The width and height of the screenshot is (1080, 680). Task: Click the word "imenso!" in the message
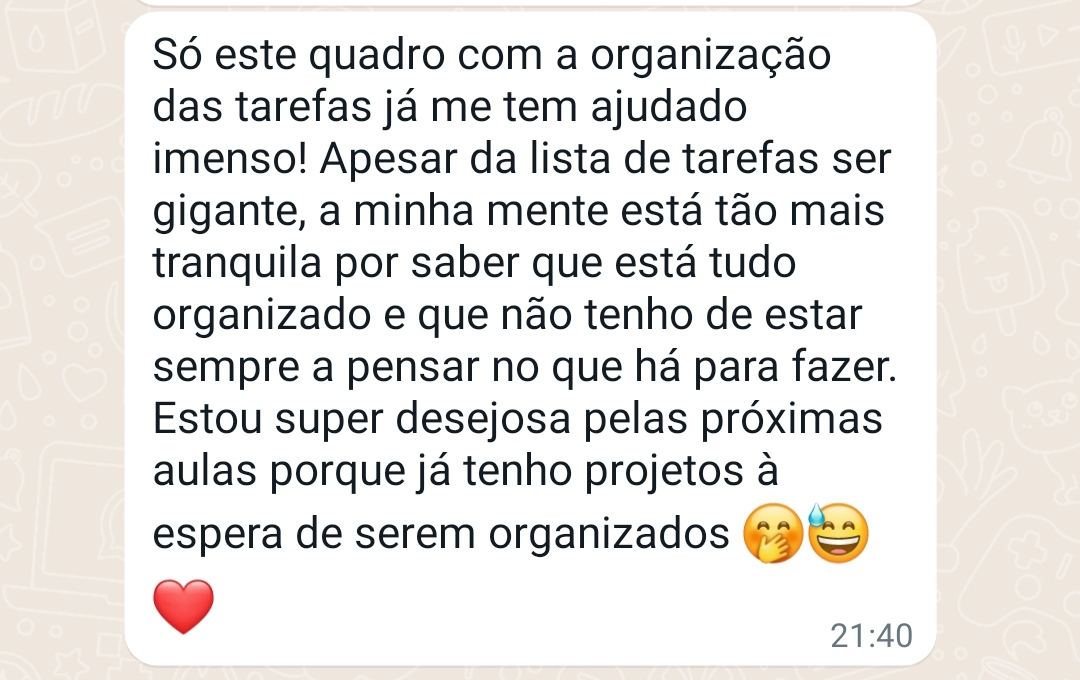pos(229,158)
